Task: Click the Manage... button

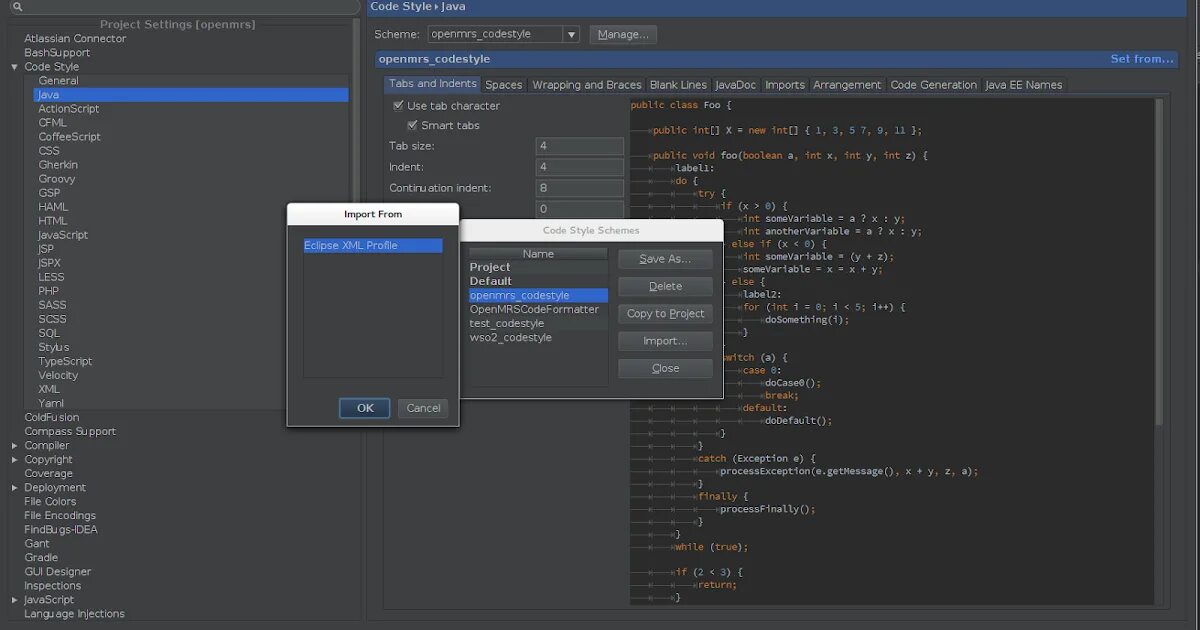Action: 623,34
